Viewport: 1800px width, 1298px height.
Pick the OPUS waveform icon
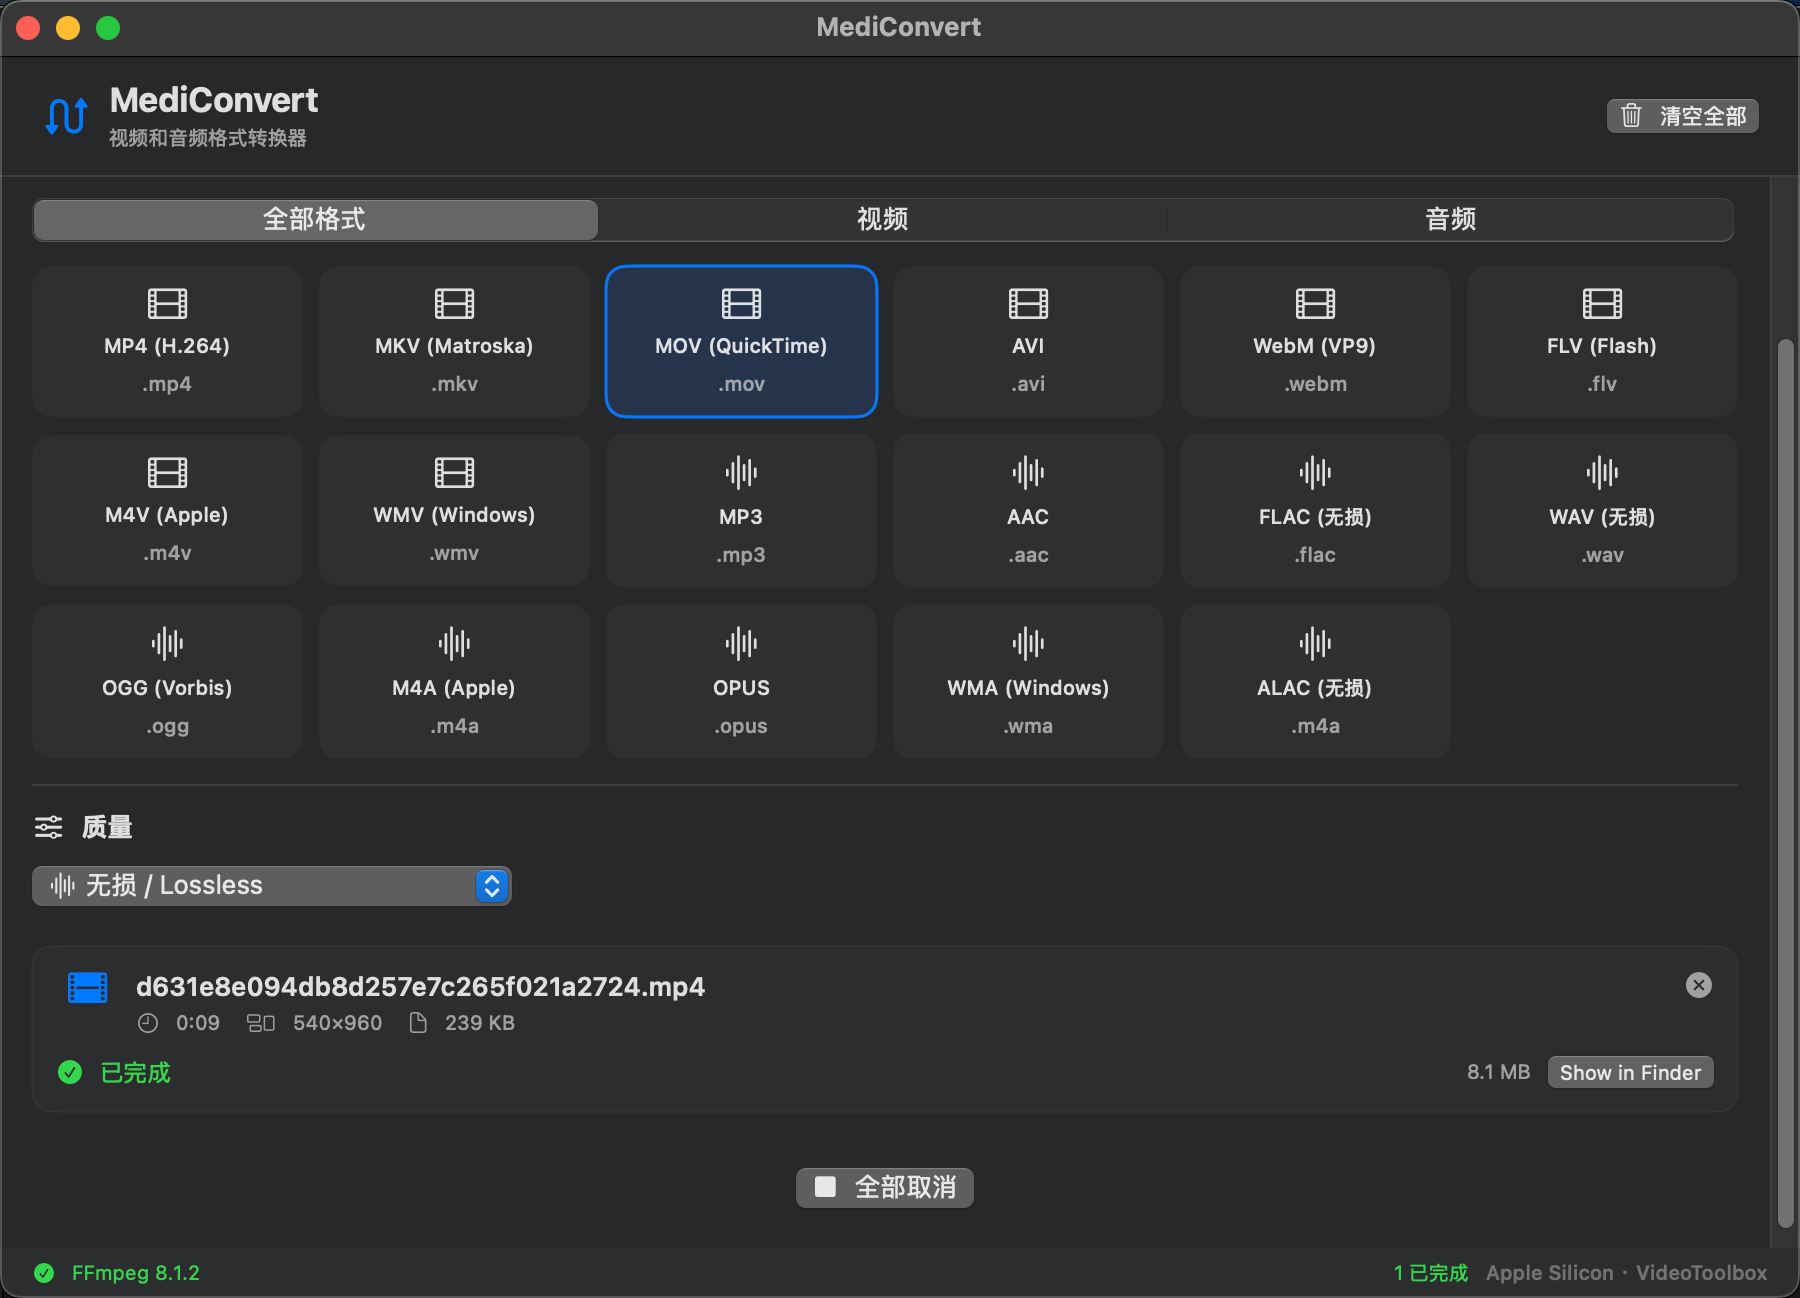point(741,643)
